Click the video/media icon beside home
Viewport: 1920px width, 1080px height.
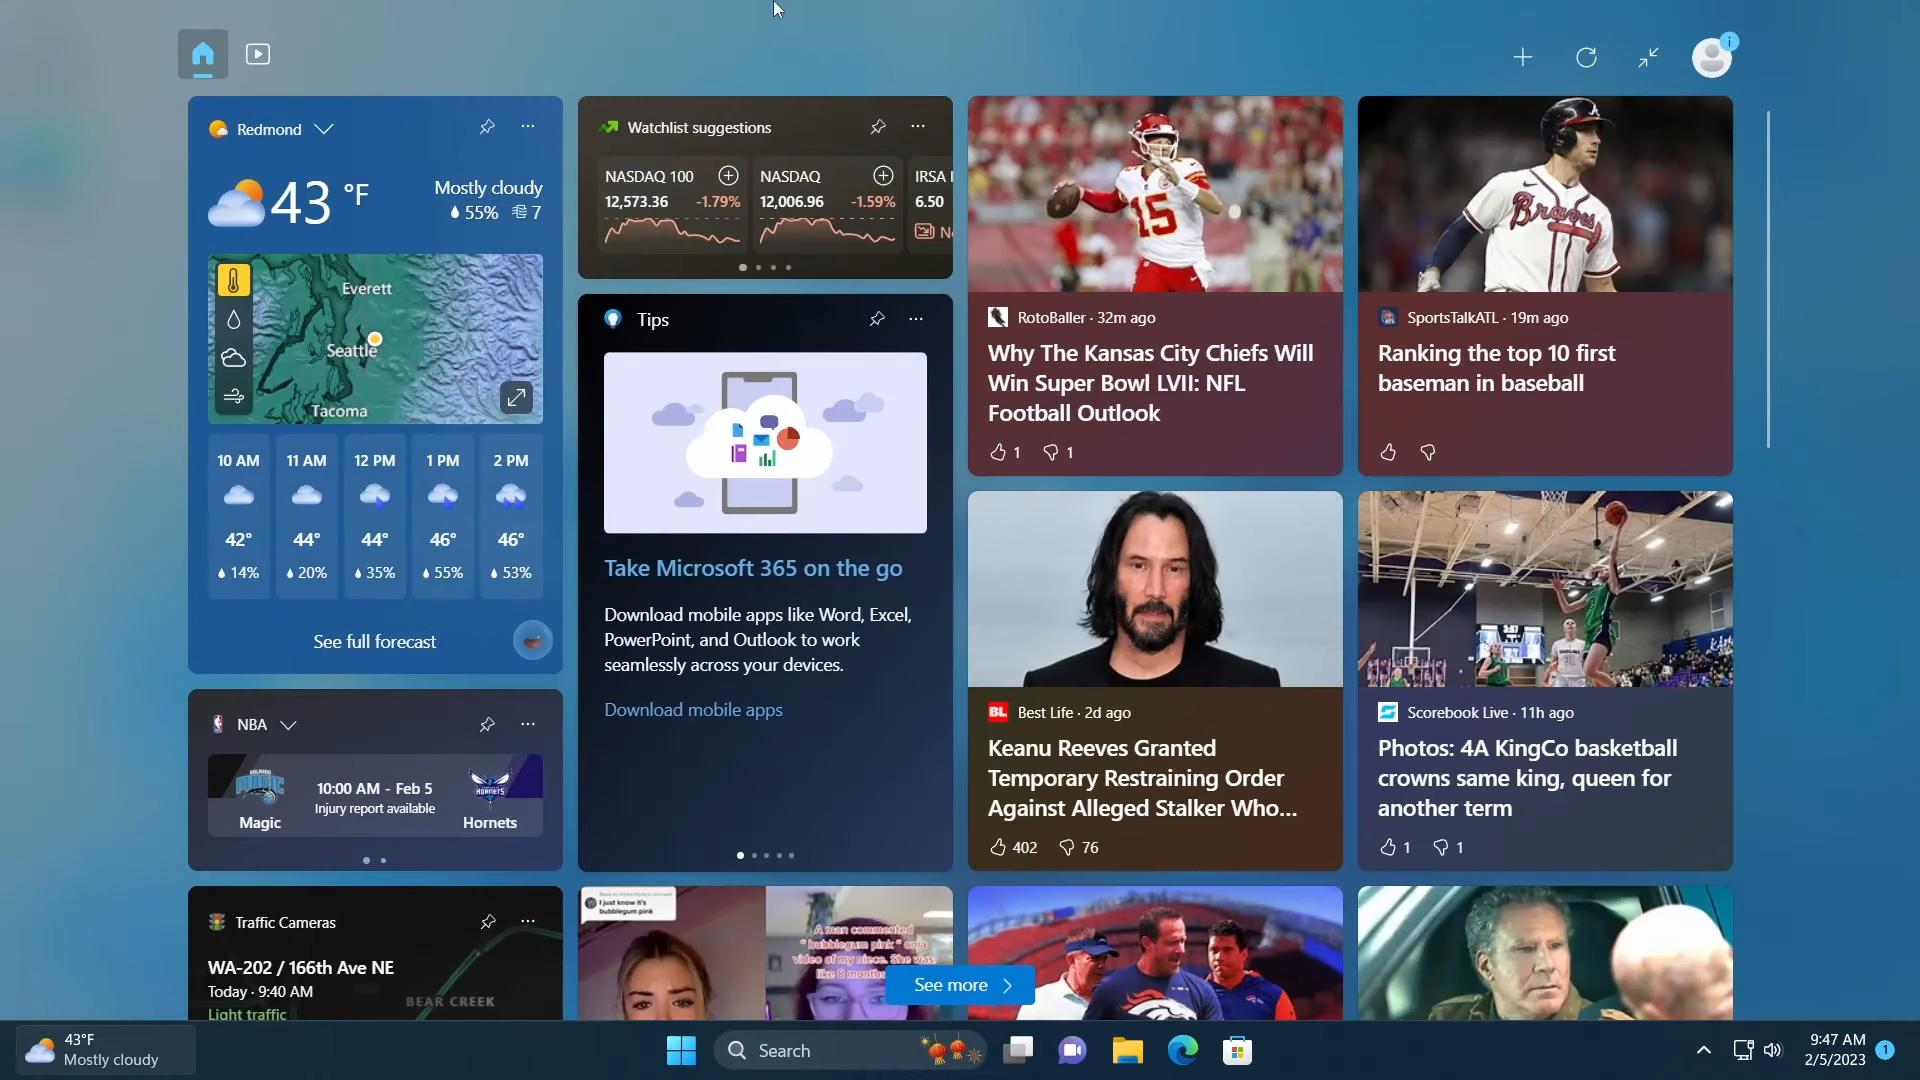(x=257, y=55)
